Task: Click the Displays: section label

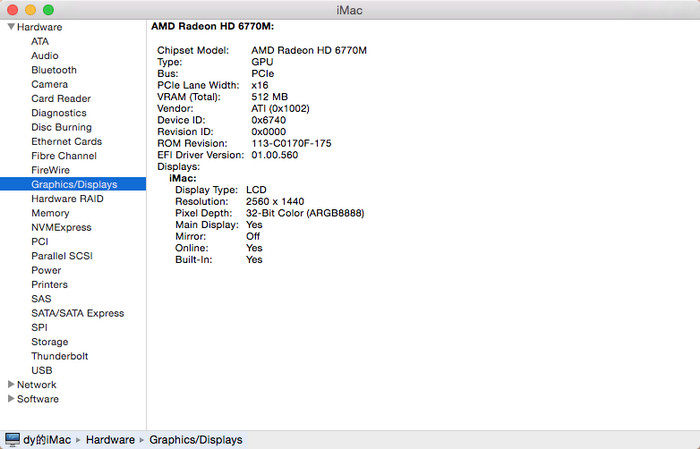Action: coord(179,166)
